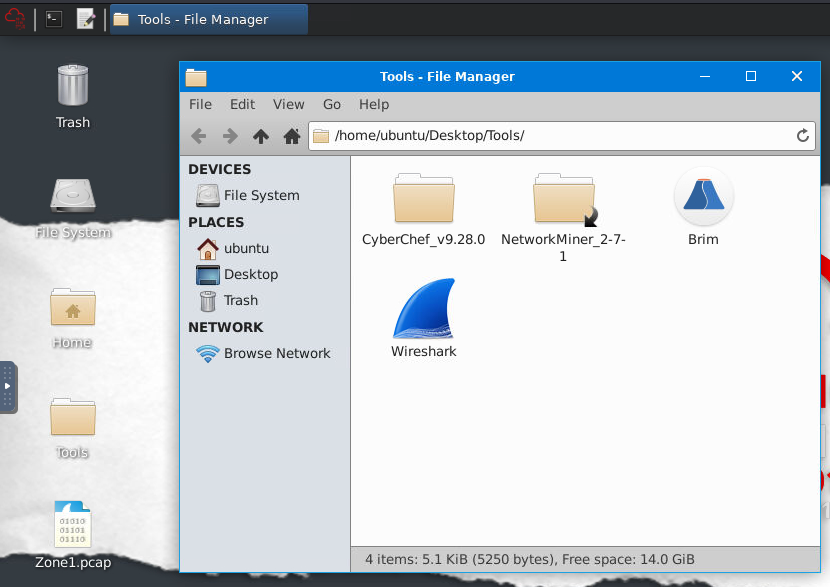Viewport: 830px width, 587px height.
Task: Click the Tools - File Manager taskbar button
Action: click(x=209, y=20)
